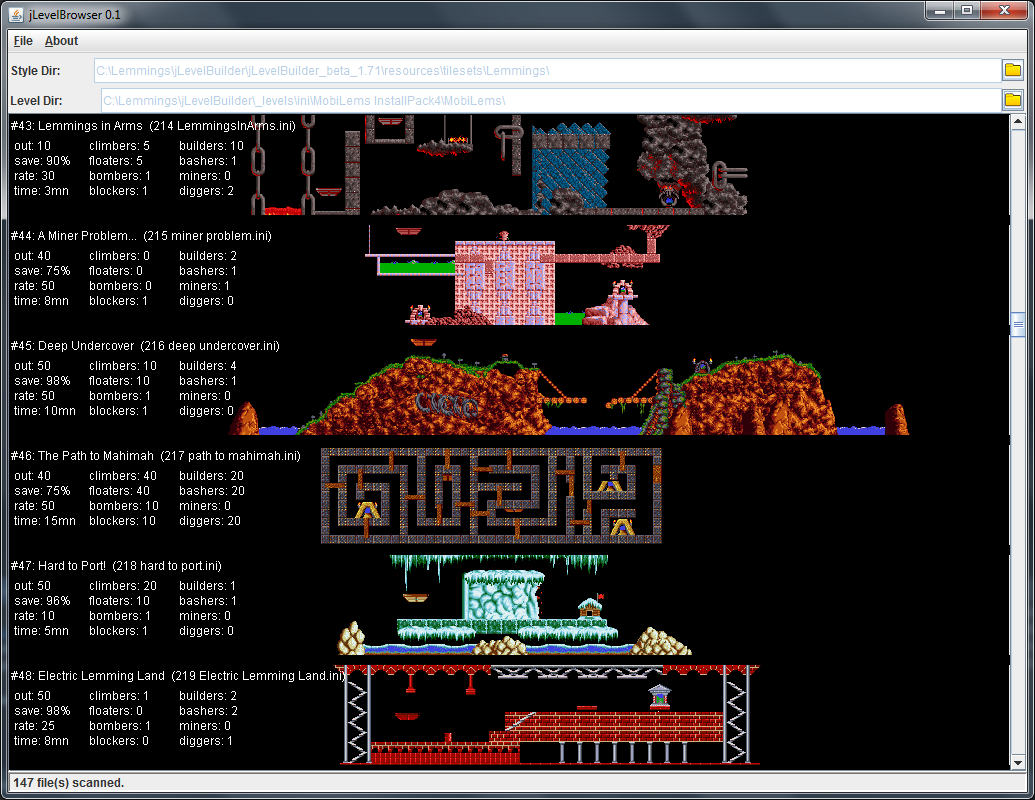Click 'out: 40' in level #44

[x=32, y=256]
